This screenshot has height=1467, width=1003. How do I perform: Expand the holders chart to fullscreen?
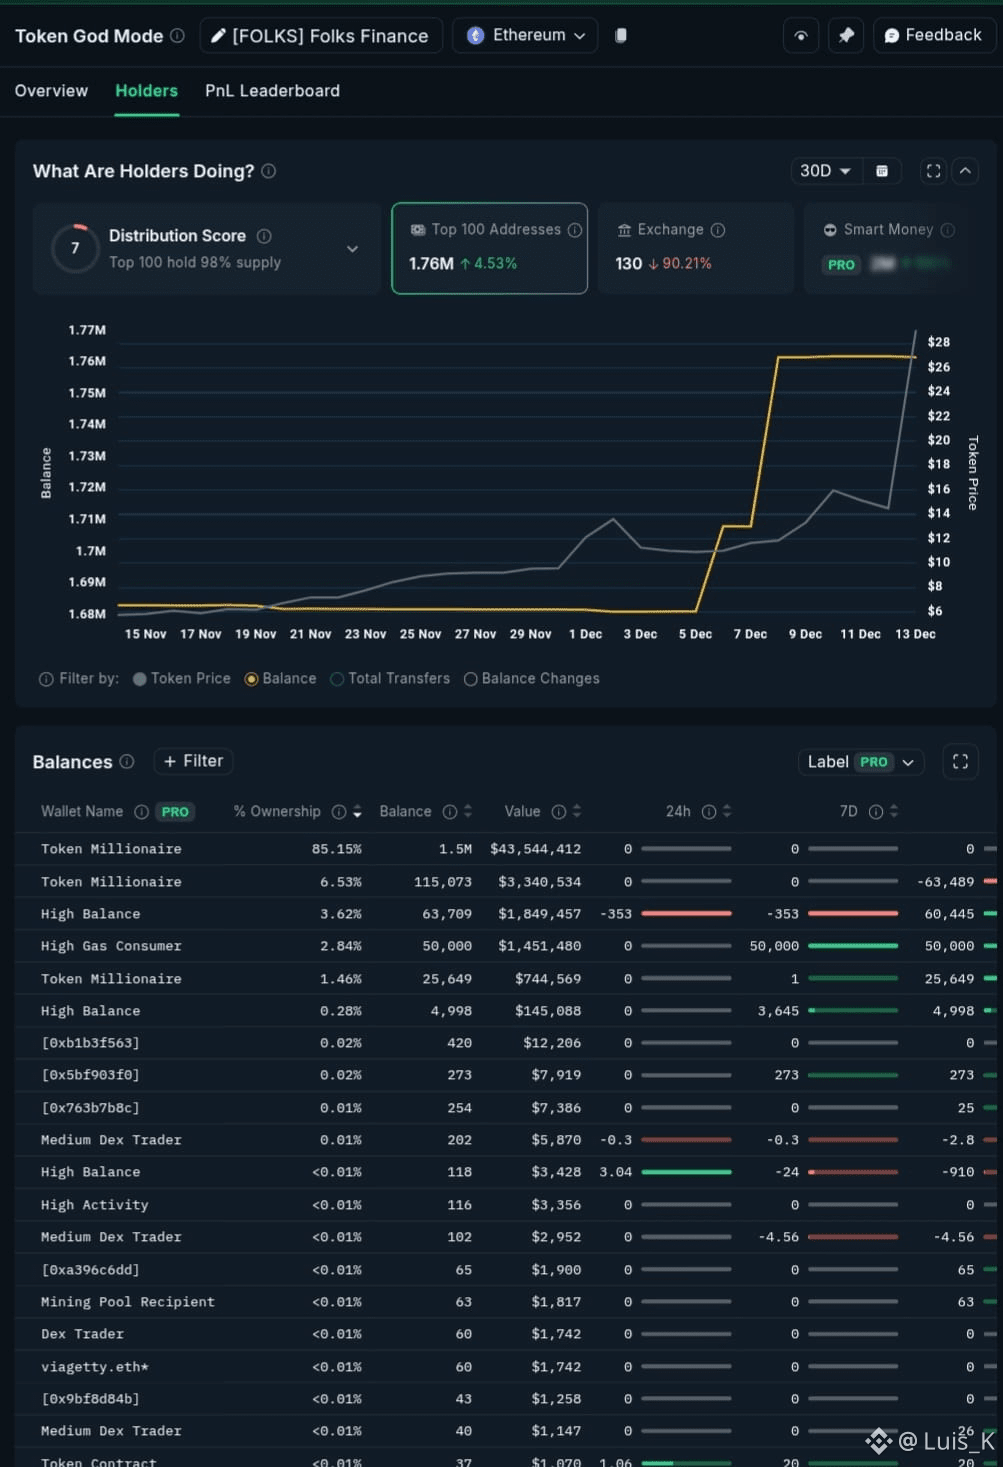[933, 171]
